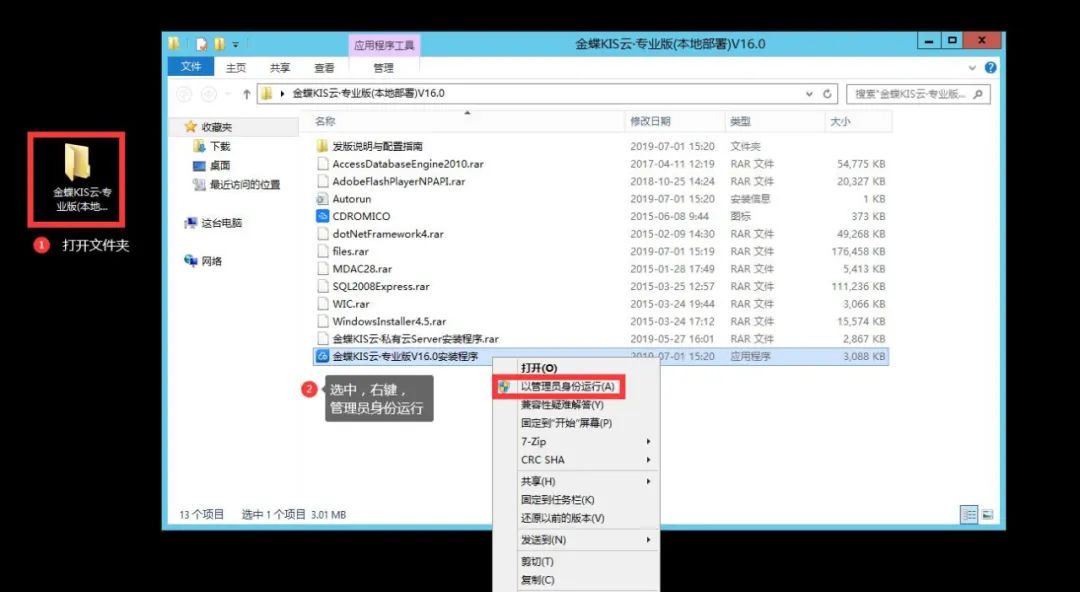The image size is (1080, 592).
Task: Click the 3,088 KB size cell
Action: point(864,356)
